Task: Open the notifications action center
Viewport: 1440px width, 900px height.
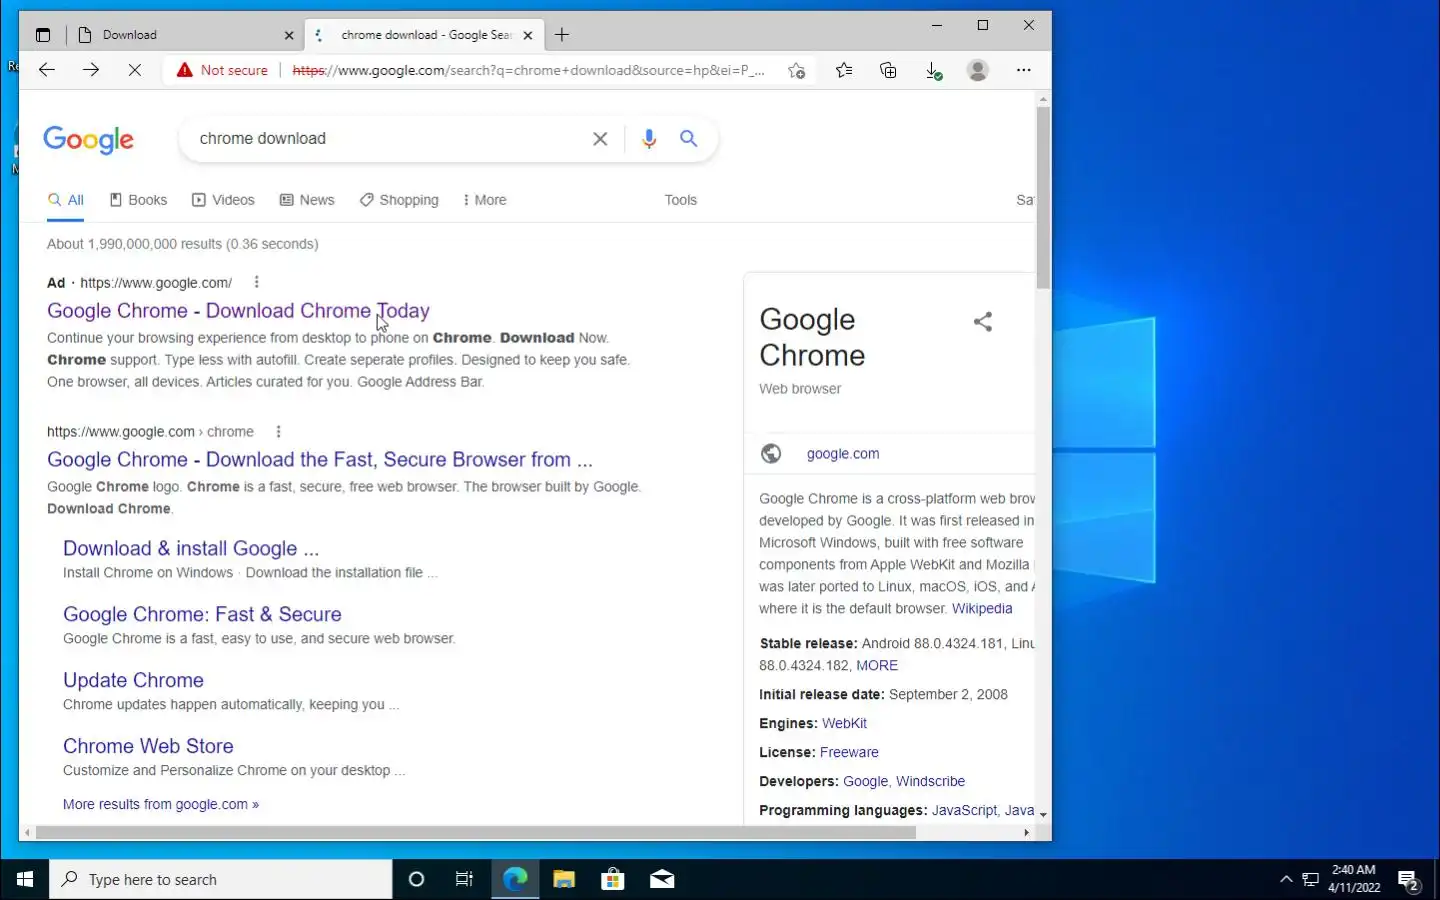Action: [x=1409, y=881]
